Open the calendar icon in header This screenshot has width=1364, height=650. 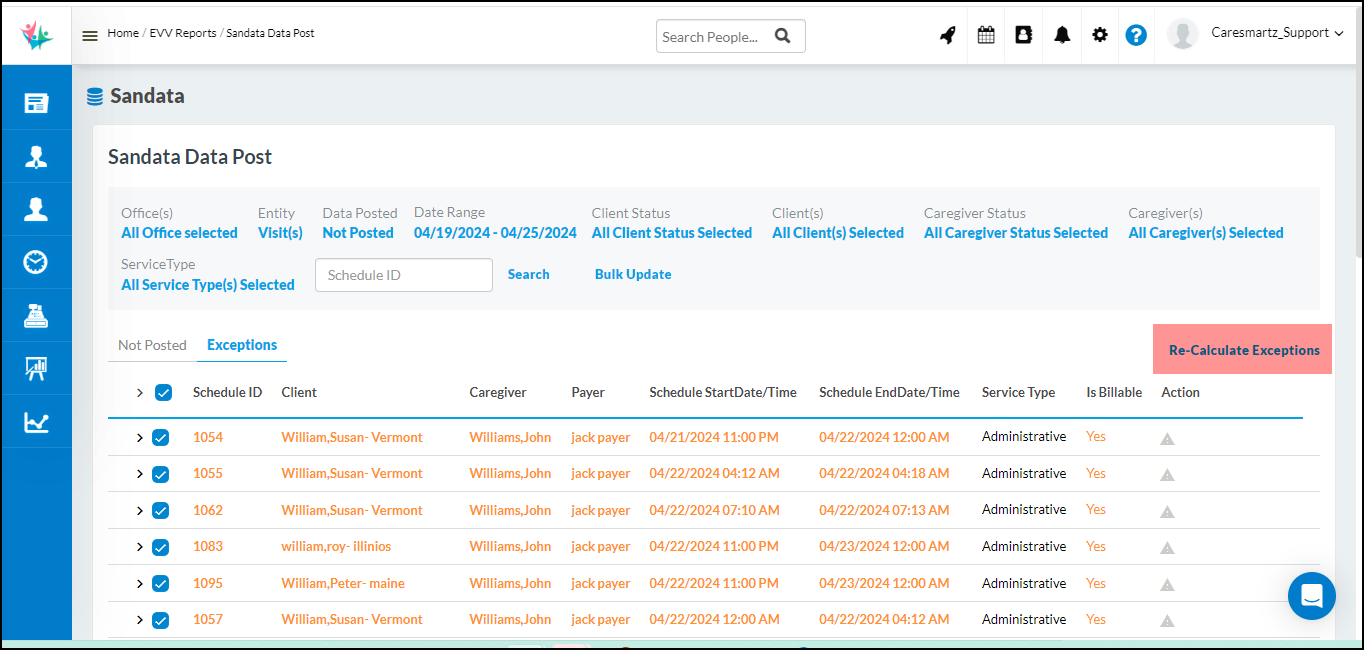[x=986, y=35]
